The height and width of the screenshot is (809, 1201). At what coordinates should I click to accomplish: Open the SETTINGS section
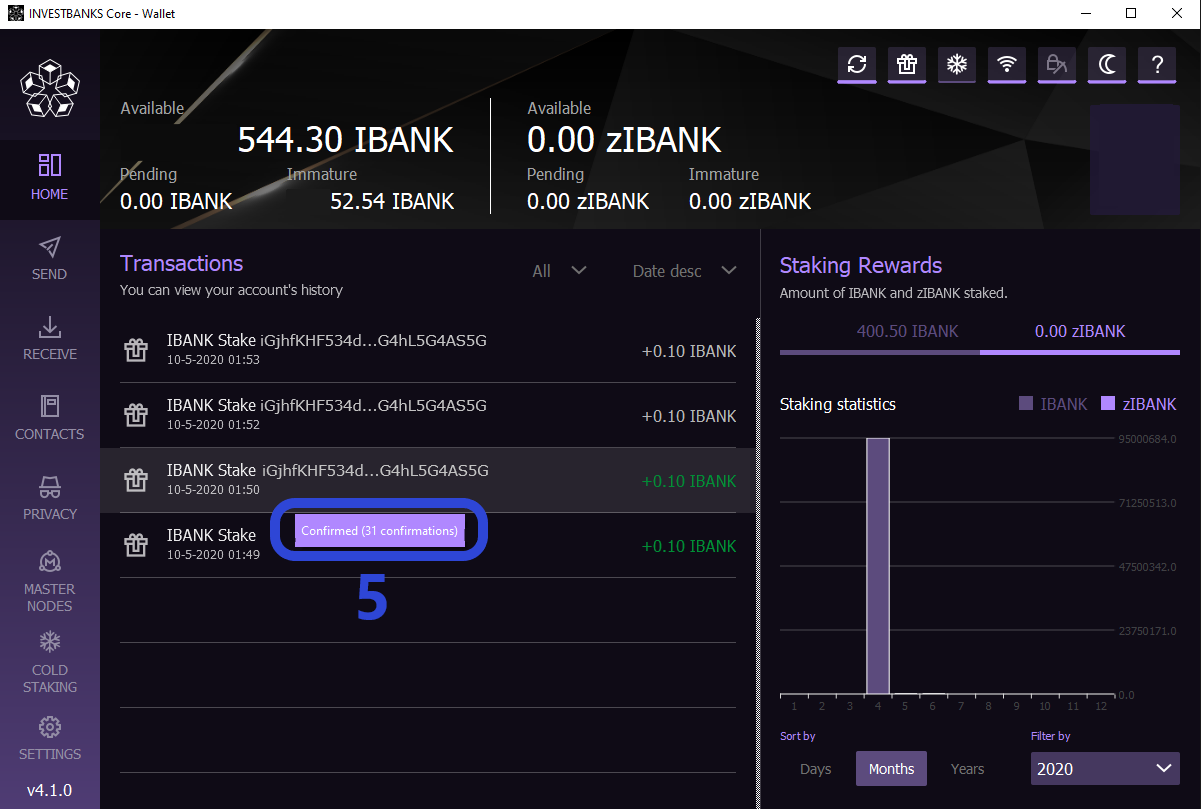point(50,739)
